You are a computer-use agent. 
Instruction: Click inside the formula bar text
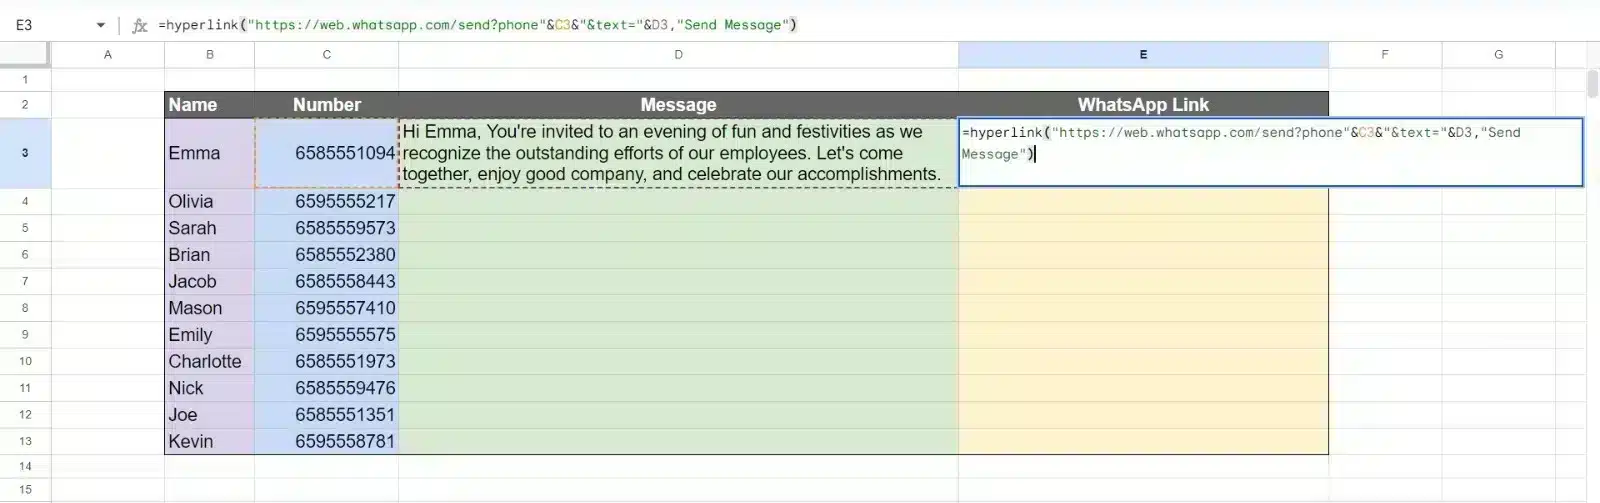click(x=478, y=25)
